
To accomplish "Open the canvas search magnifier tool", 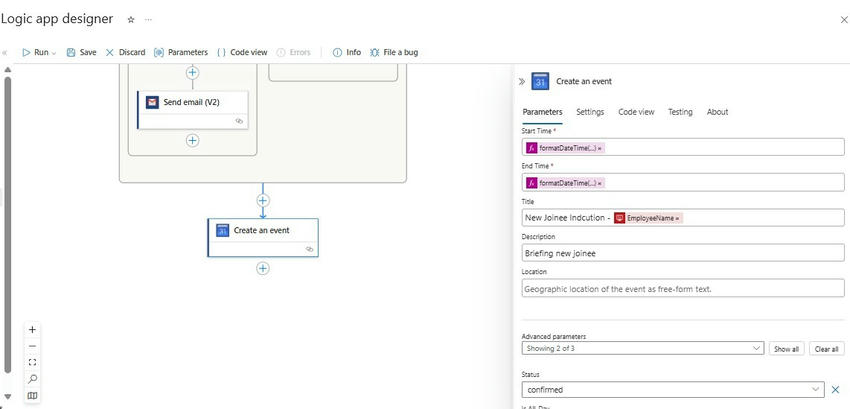I will coord(32,379).
